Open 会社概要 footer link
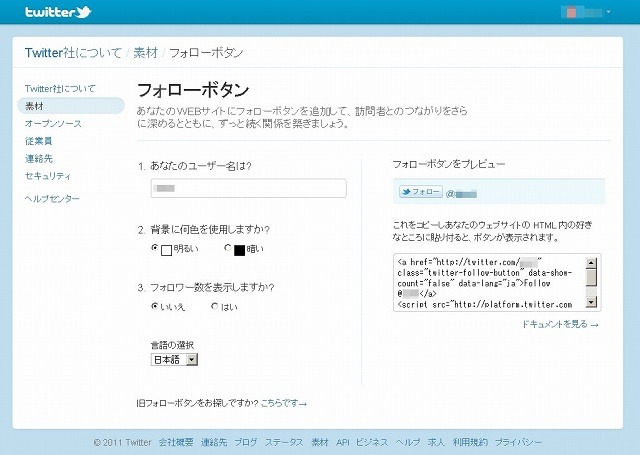Image resolution: width=640 pixels, height=455 pixels. 176,442
